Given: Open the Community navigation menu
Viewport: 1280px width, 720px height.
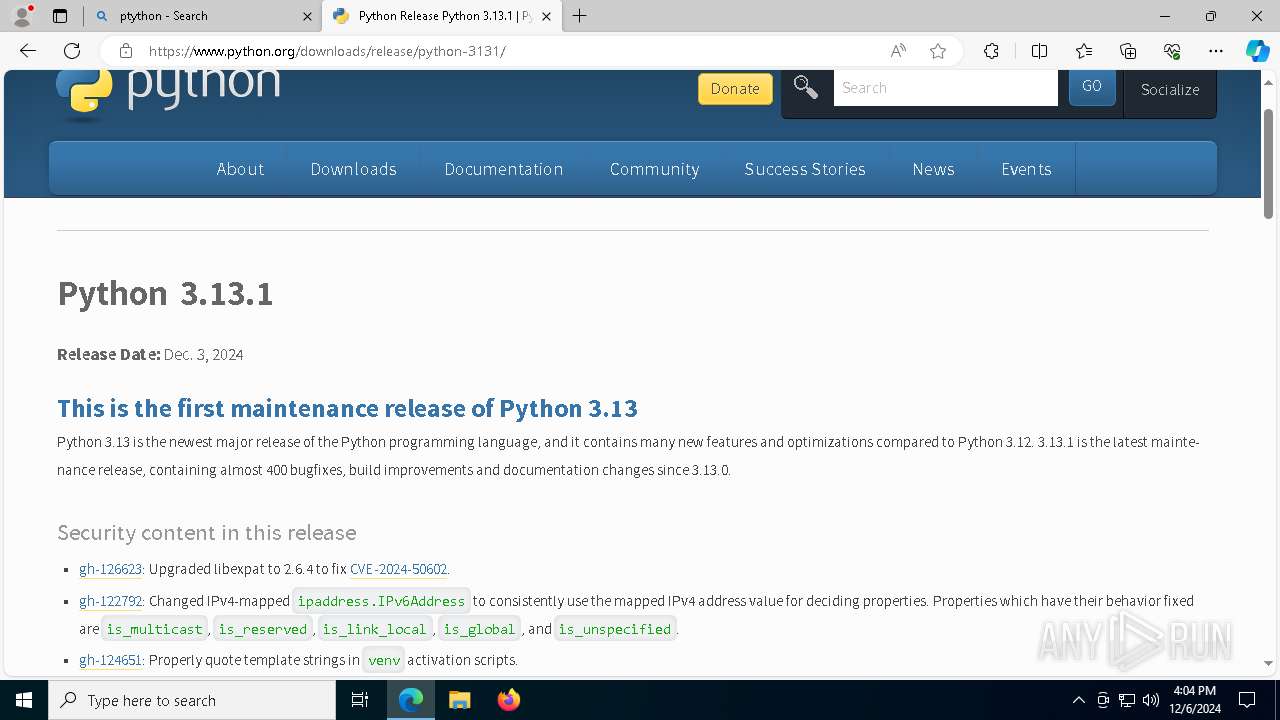Looking at the screenshot, I should click(654, 169).
